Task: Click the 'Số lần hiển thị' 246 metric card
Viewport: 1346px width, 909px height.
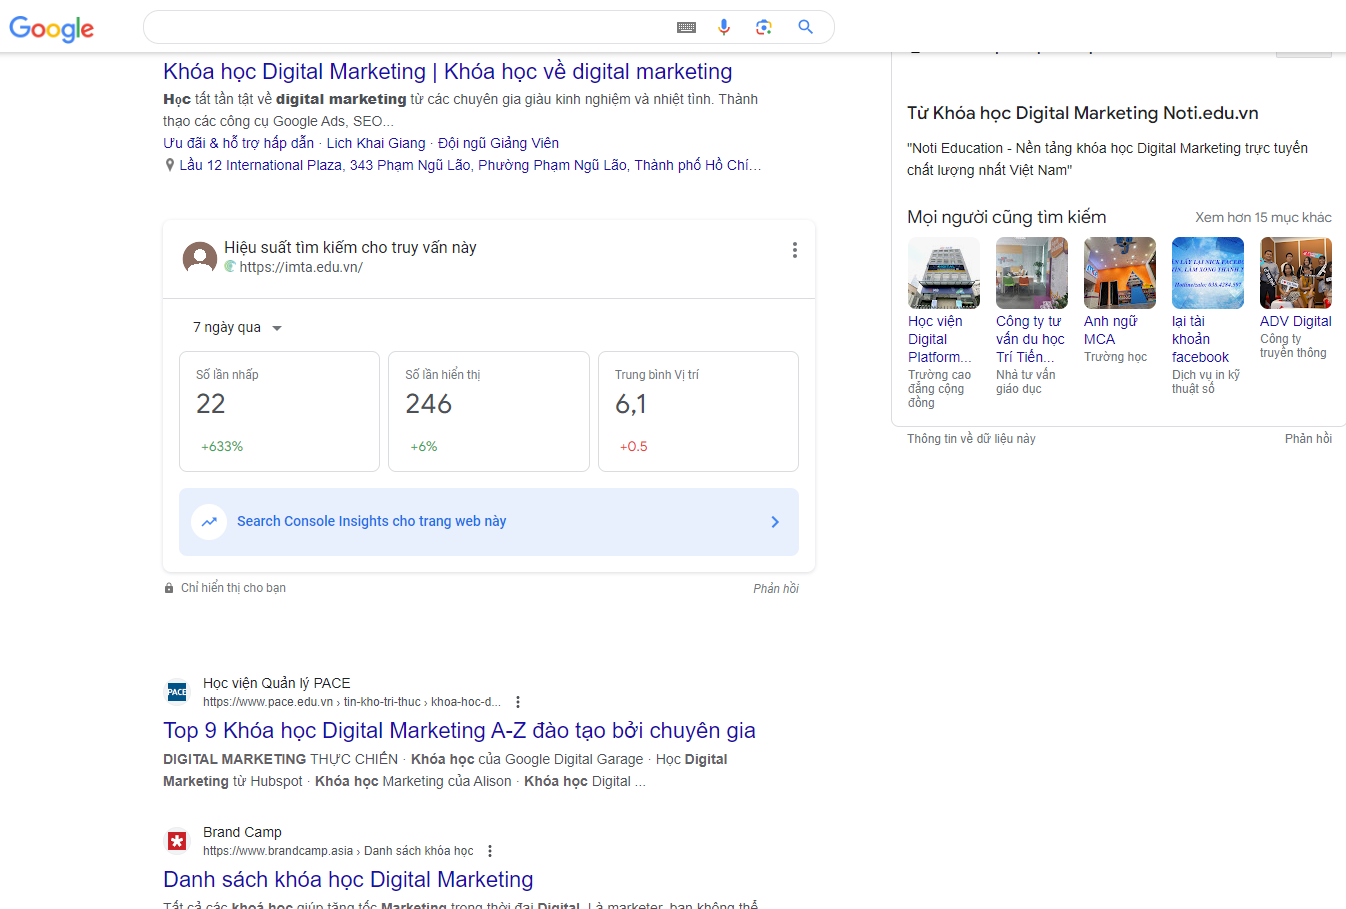Action: click(489, 411)
